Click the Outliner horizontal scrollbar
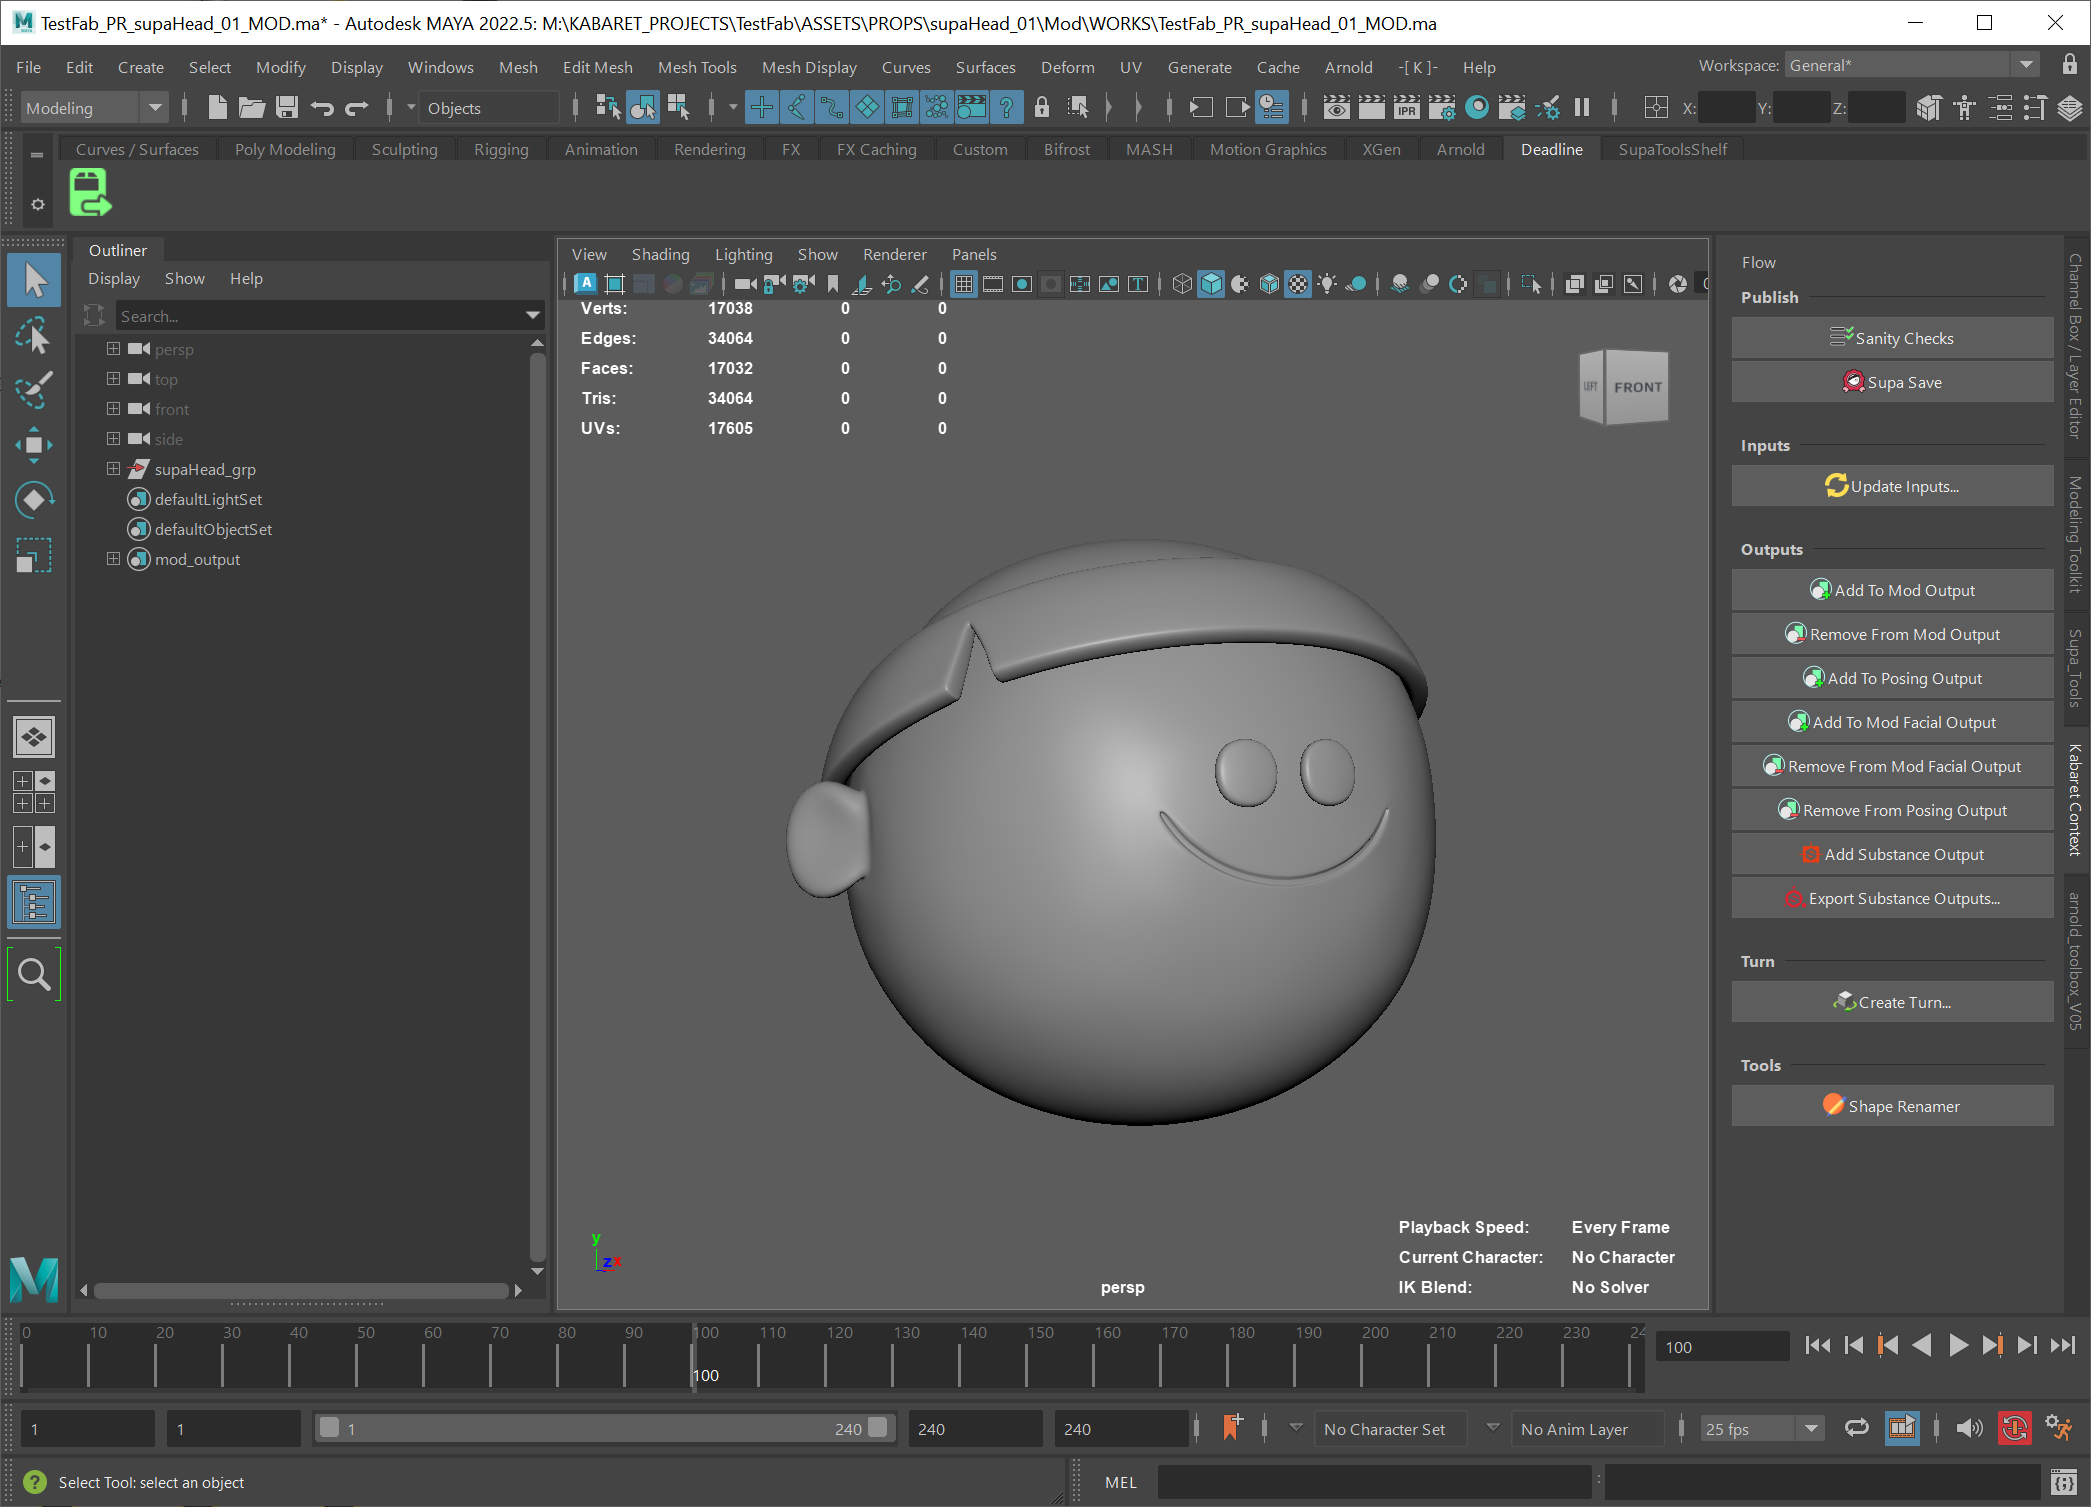The image size is (2091, 1507). click(x=301, y=1290)
